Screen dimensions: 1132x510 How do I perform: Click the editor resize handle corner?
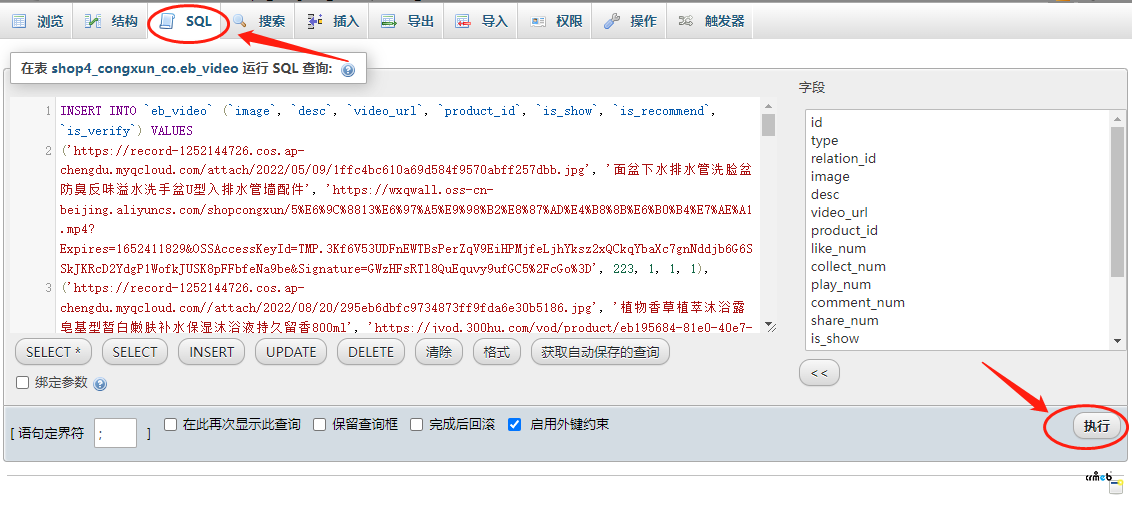pyautogui.click(x=769, y=327)
